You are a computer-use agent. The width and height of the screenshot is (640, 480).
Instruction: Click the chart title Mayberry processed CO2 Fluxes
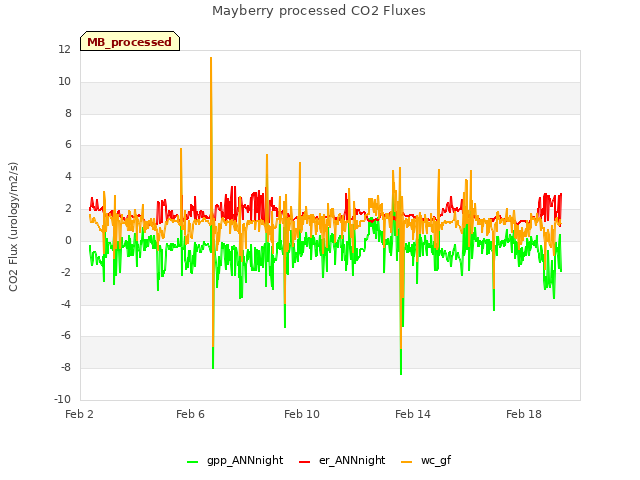tap(319, 11)
